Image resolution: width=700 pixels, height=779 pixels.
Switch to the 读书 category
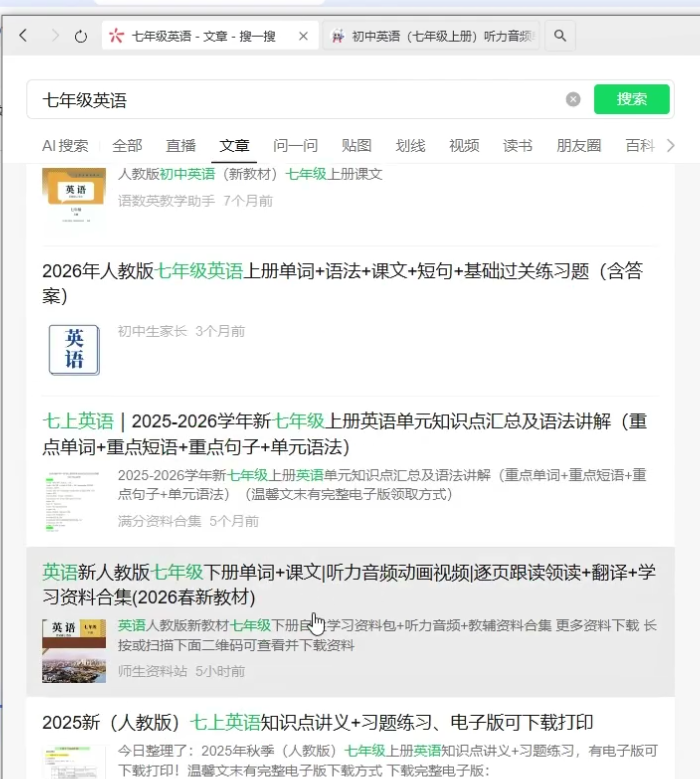pyautogui.click(x=518, y=146)
